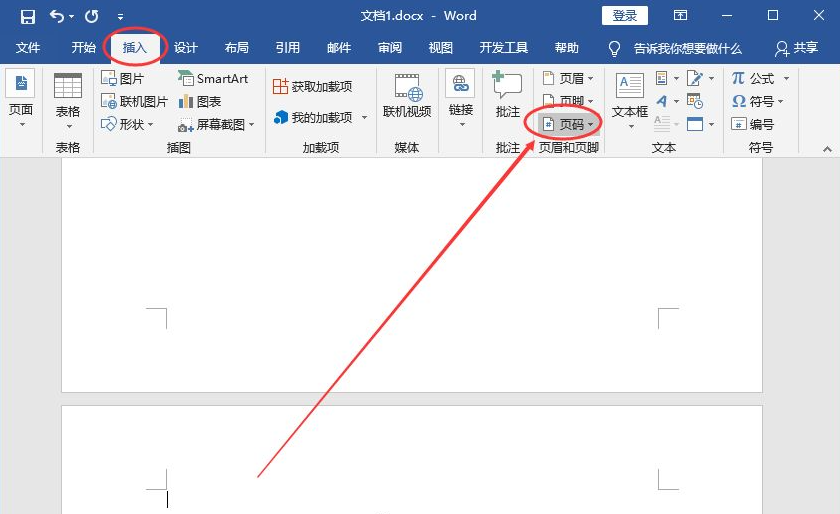This screenshot has width=840, height=514.
Task: Click the 共享 share button
Action: (796, 48)
